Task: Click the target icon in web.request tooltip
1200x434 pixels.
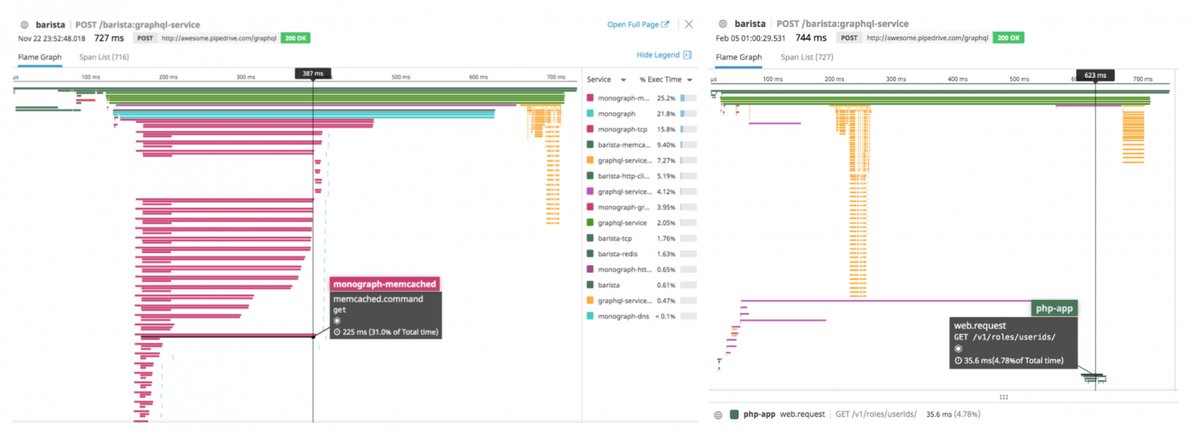Action: point(959,349)
